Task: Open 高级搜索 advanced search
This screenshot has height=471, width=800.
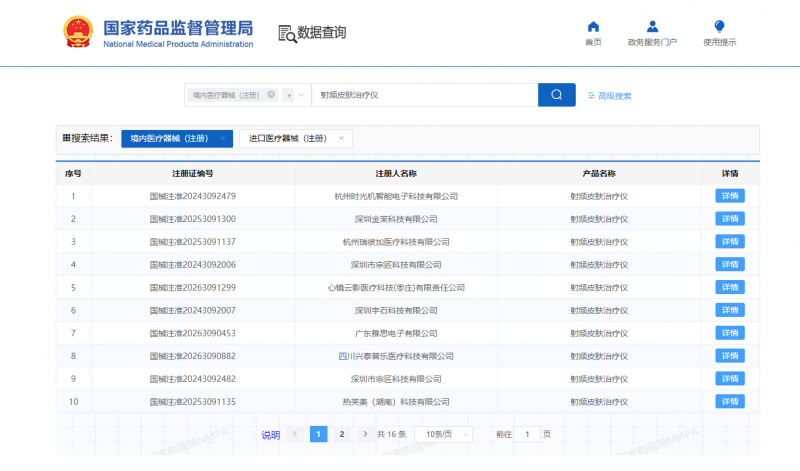Action: coord(610,96)
